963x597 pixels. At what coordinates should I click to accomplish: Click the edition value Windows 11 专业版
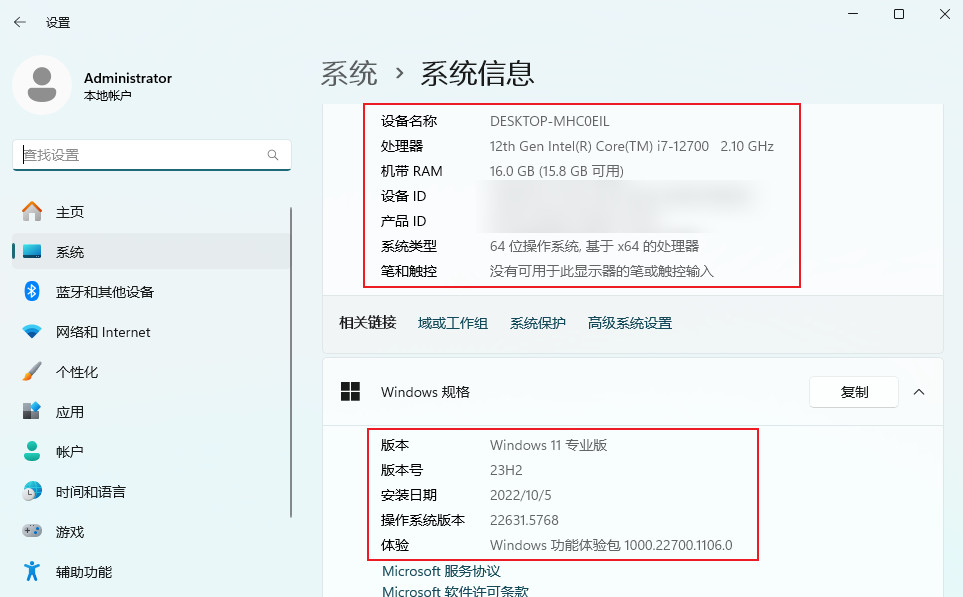click(x=548, y=445)
